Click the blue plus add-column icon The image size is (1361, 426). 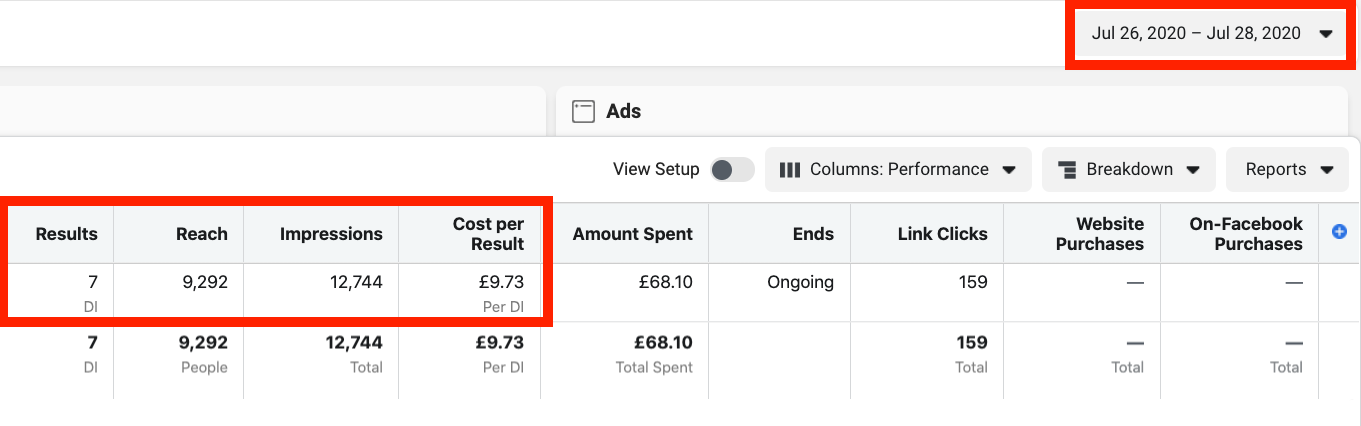[x=1340, y=232]
